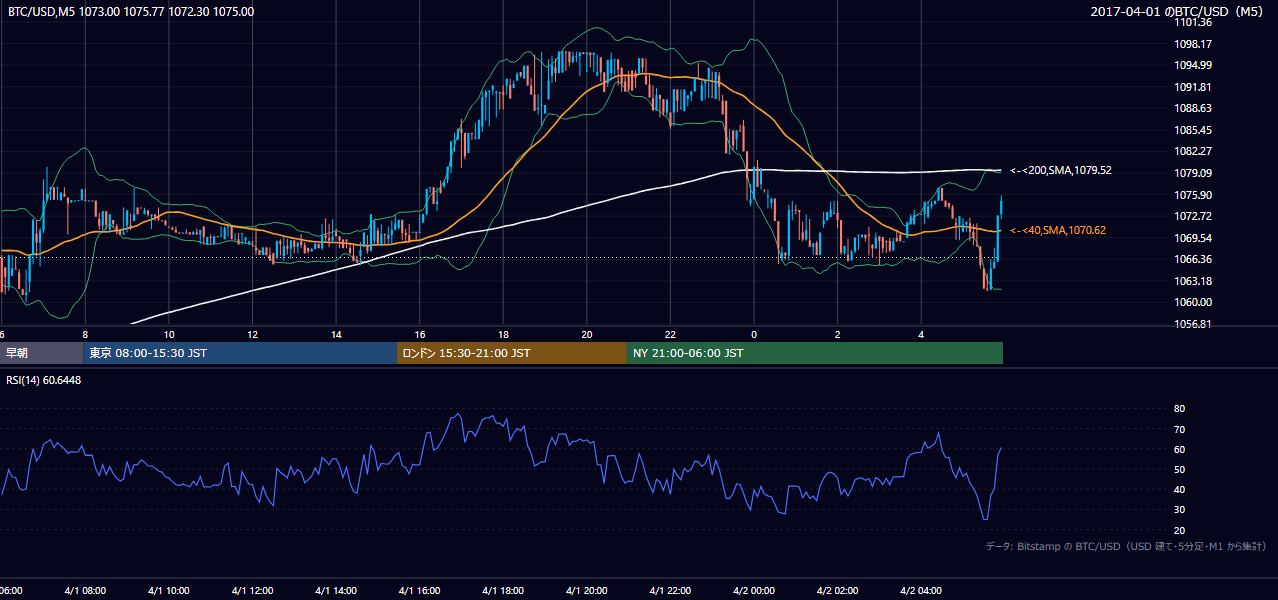This screenshot has width=1278, height=600.
Task: Click RSI scale value 50
Action: (1179, 469)
